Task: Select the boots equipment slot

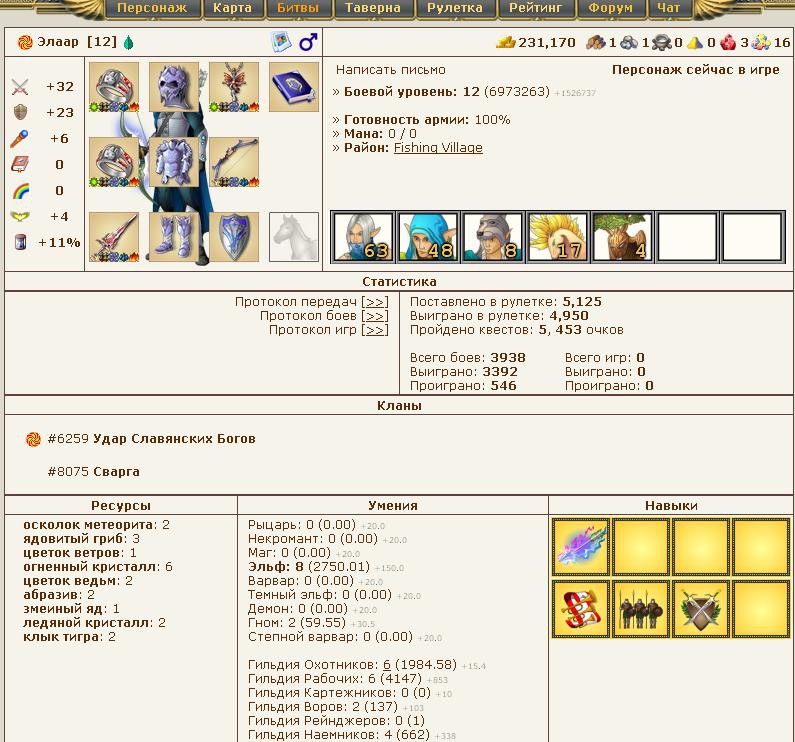Action: tap(174, 237)
